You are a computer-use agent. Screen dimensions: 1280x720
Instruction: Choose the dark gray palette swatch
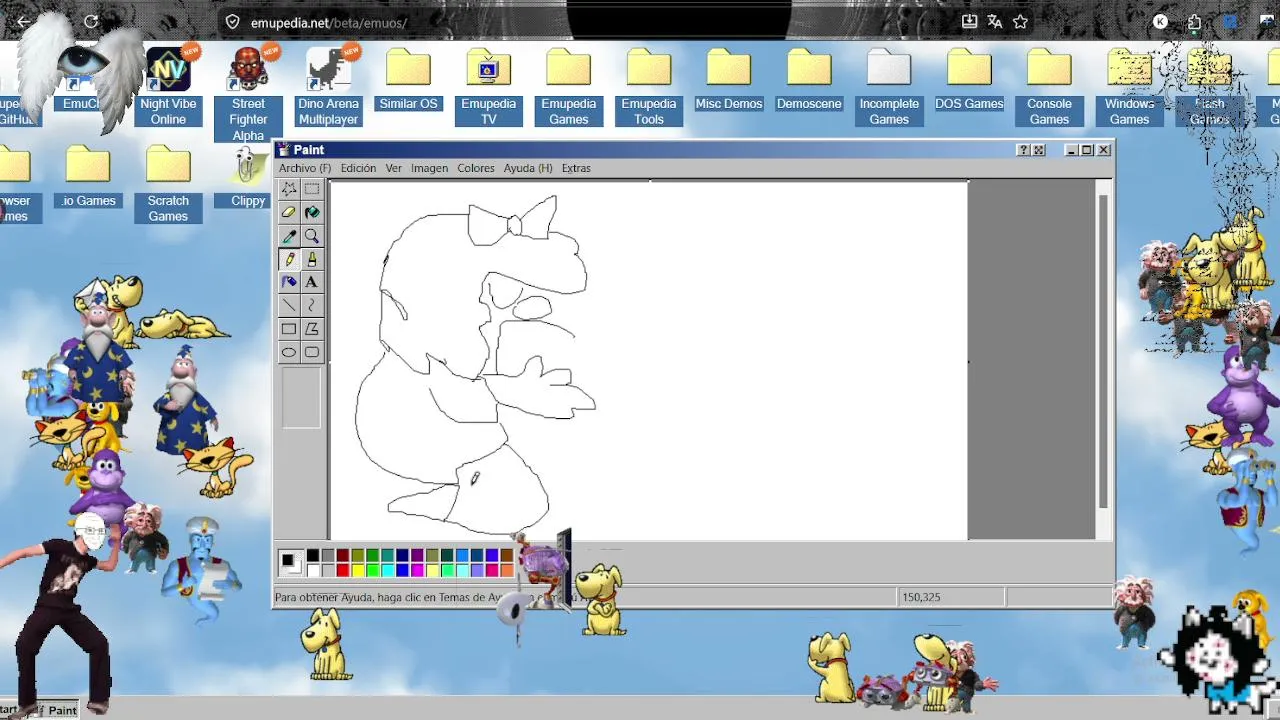coord(328,555)
